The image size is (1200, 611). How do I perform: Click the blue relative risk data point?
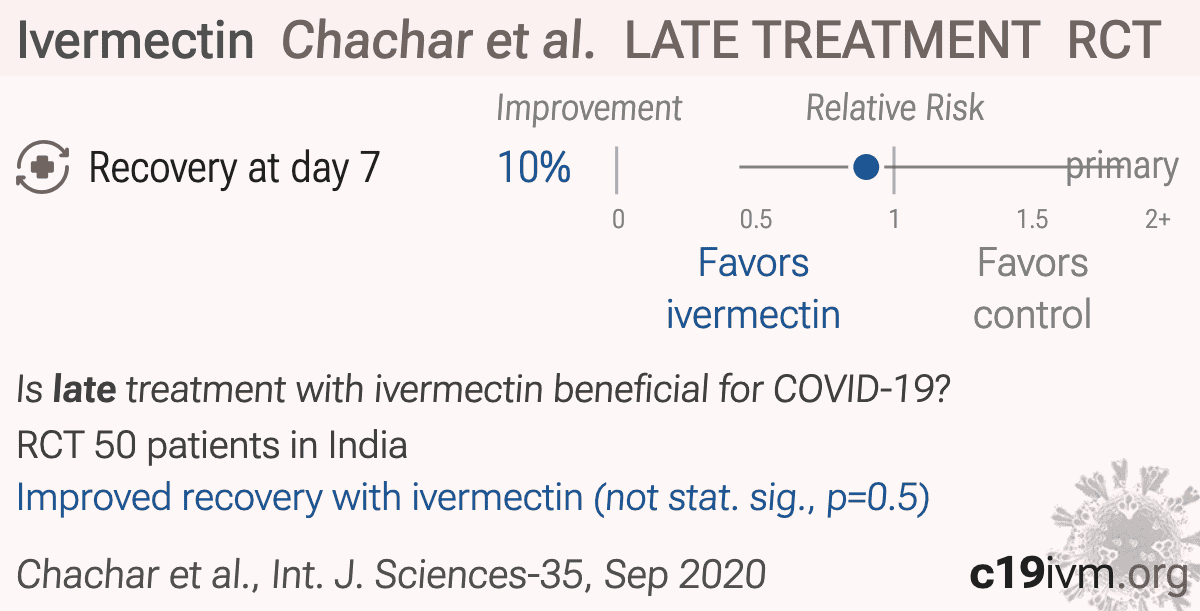[x=867, y=167]
